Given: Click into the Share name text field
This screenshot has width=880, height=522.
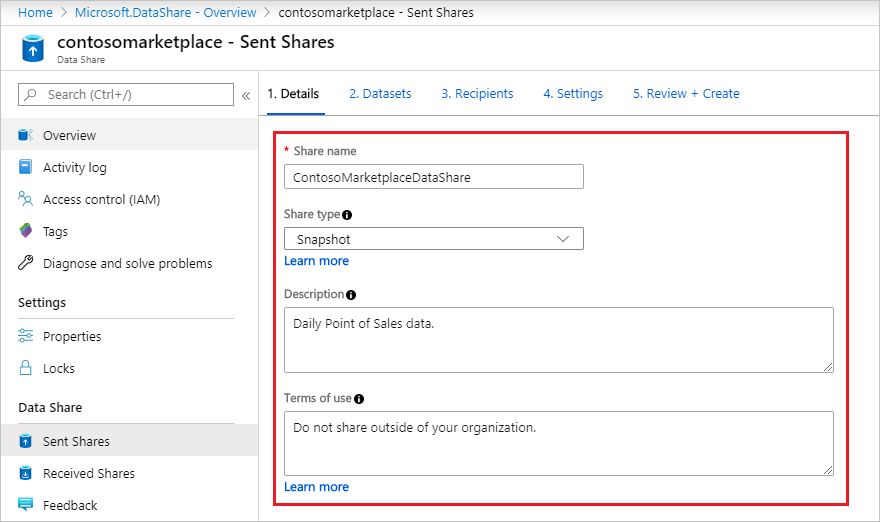Looking at the screenshot, I should tap(434, 177).
